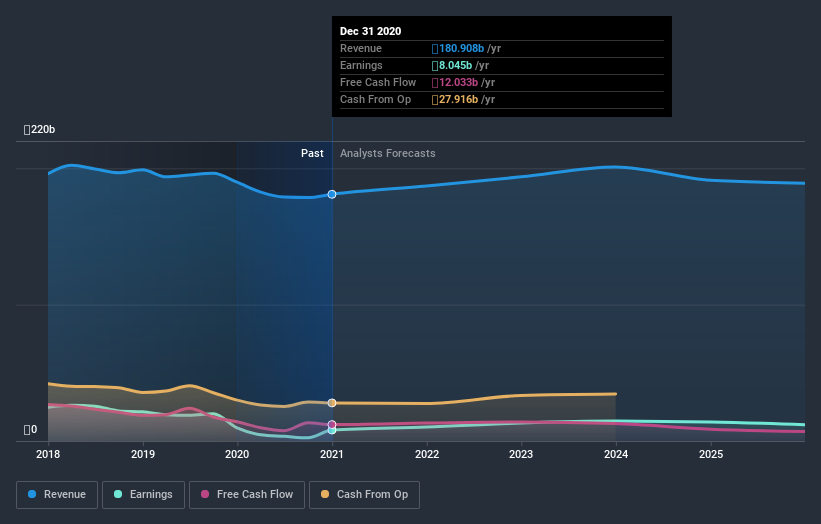Click the 220b y-axis label
The image size is (821, 524).
pyautogui.click(x=39, y=129)
